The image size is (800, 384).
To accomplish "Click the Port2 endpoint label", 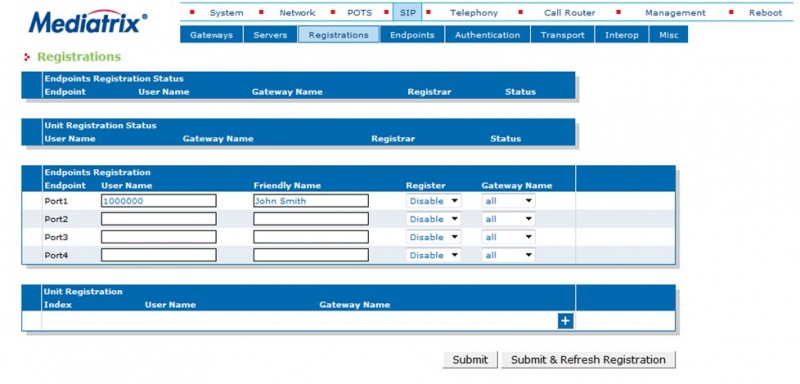I will pyautogui.click(x=56, y=219).
